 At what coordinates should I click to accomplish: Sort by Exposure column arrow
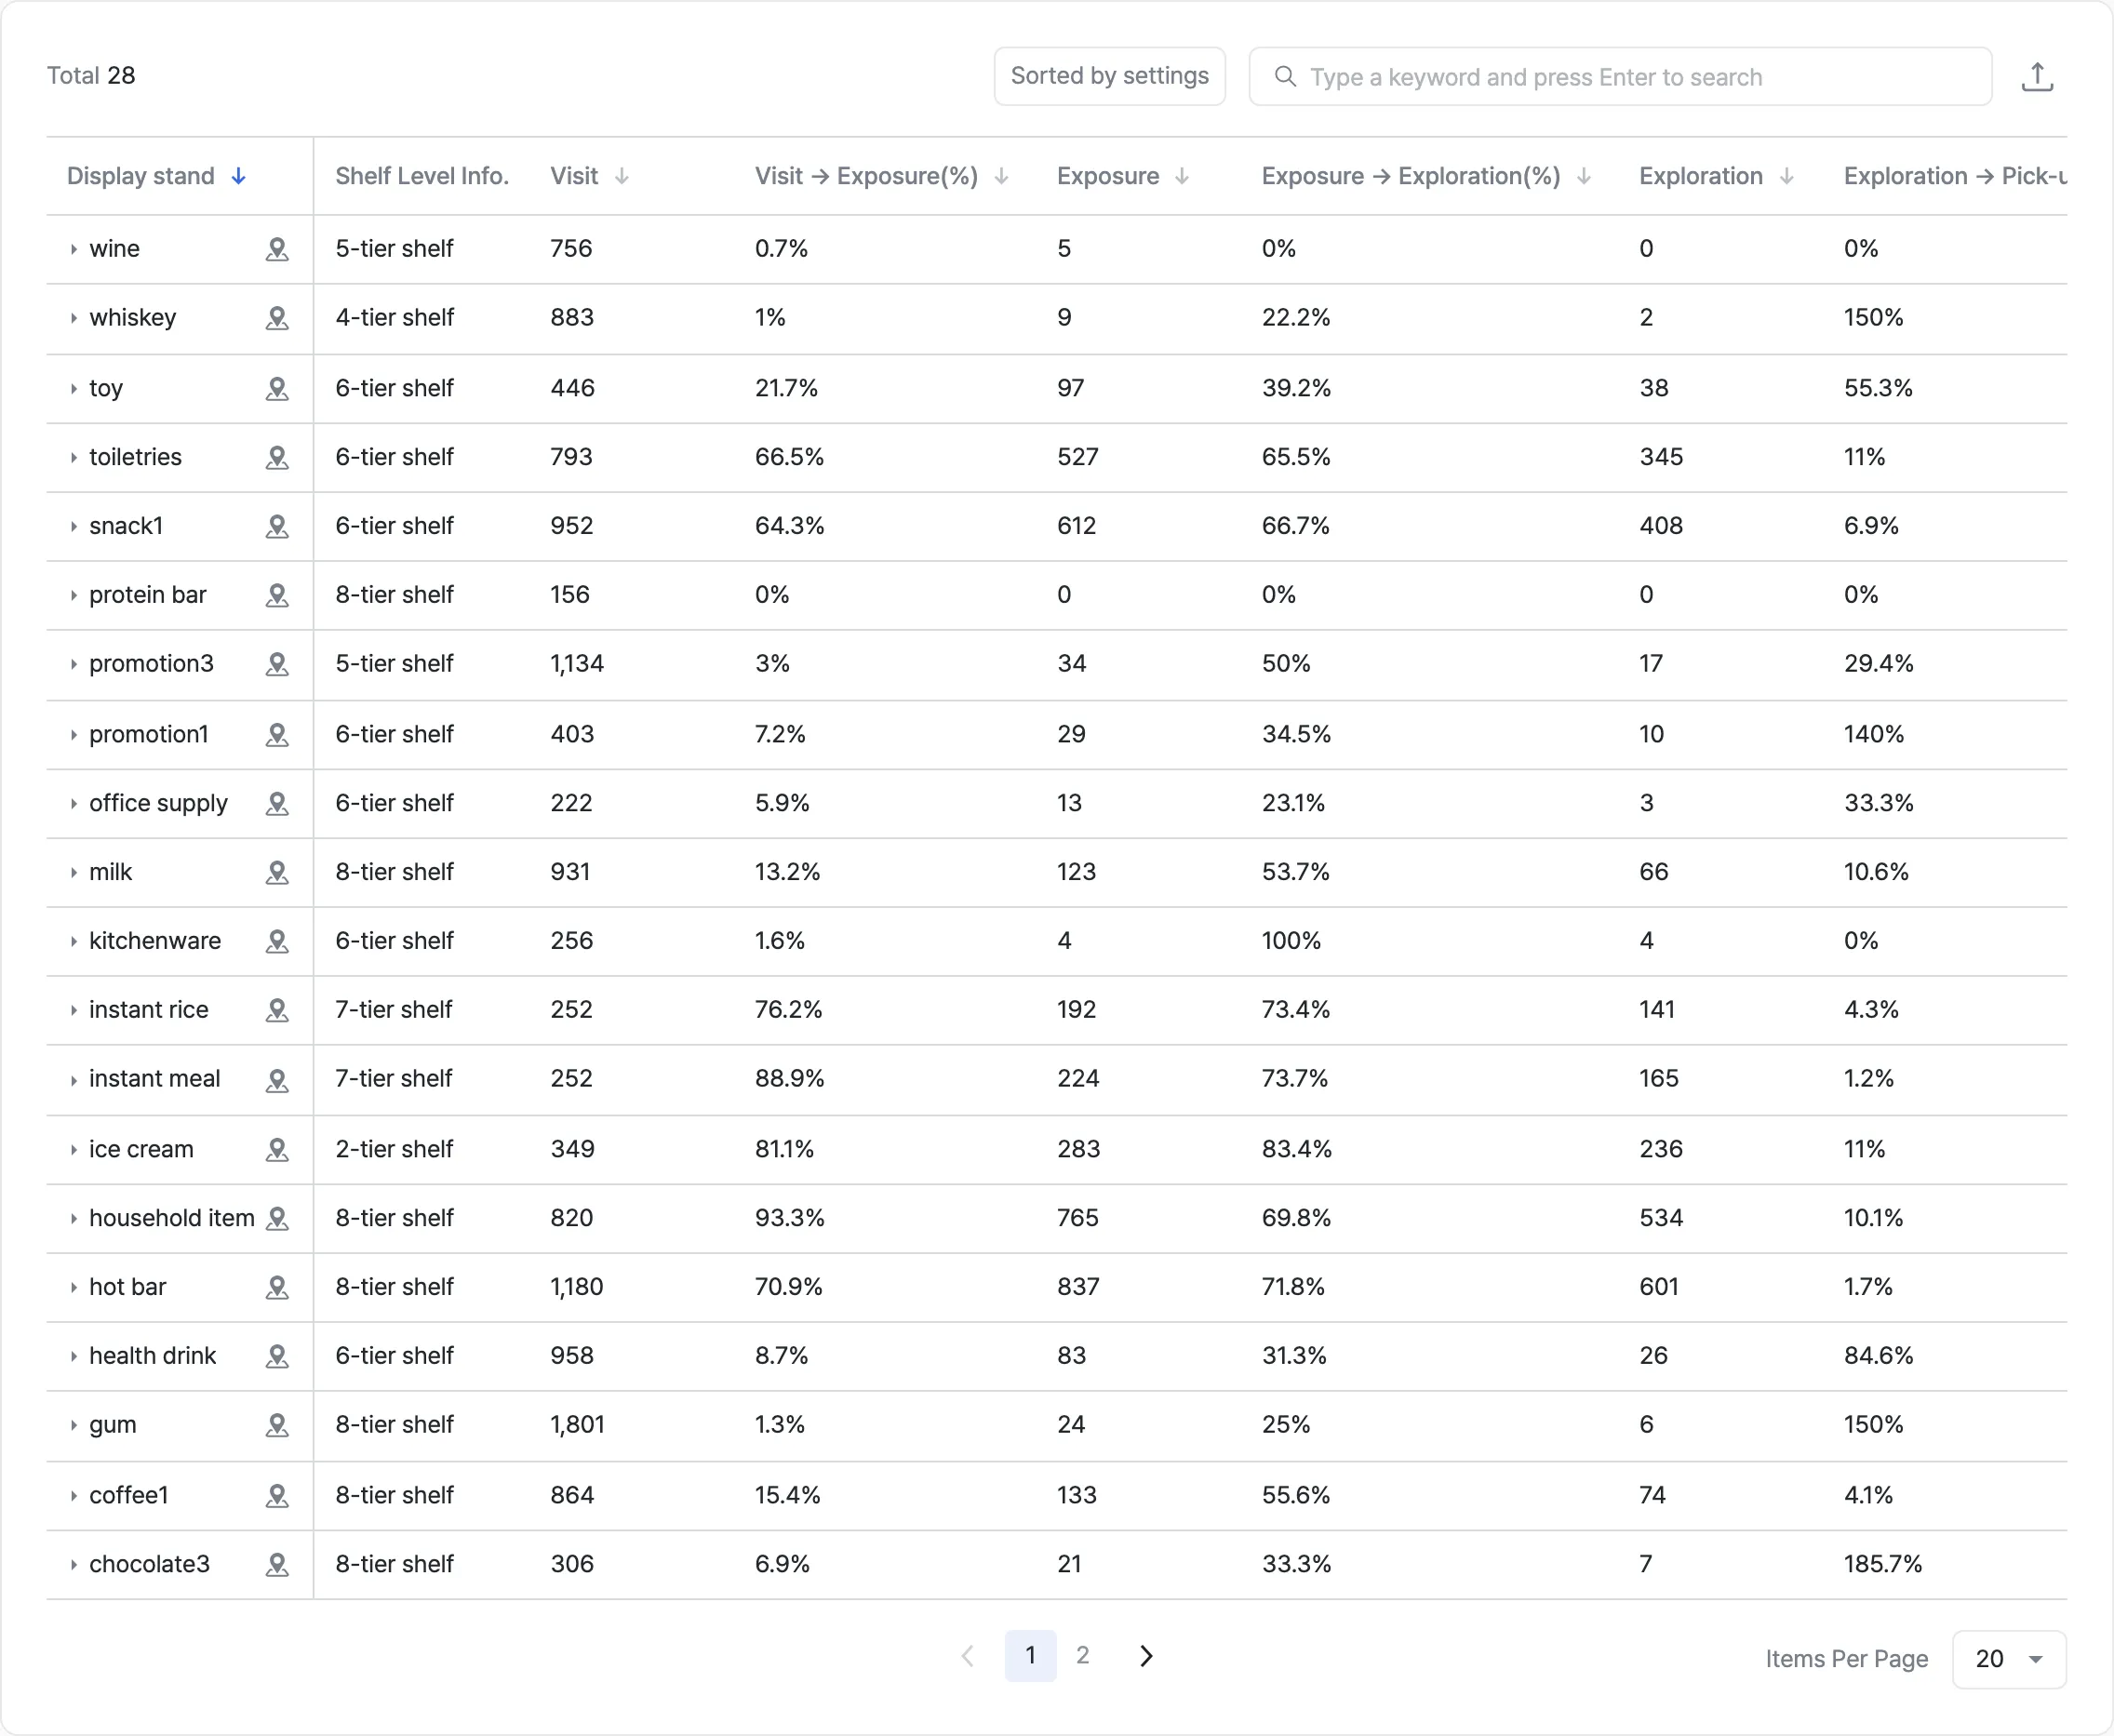1182,177
